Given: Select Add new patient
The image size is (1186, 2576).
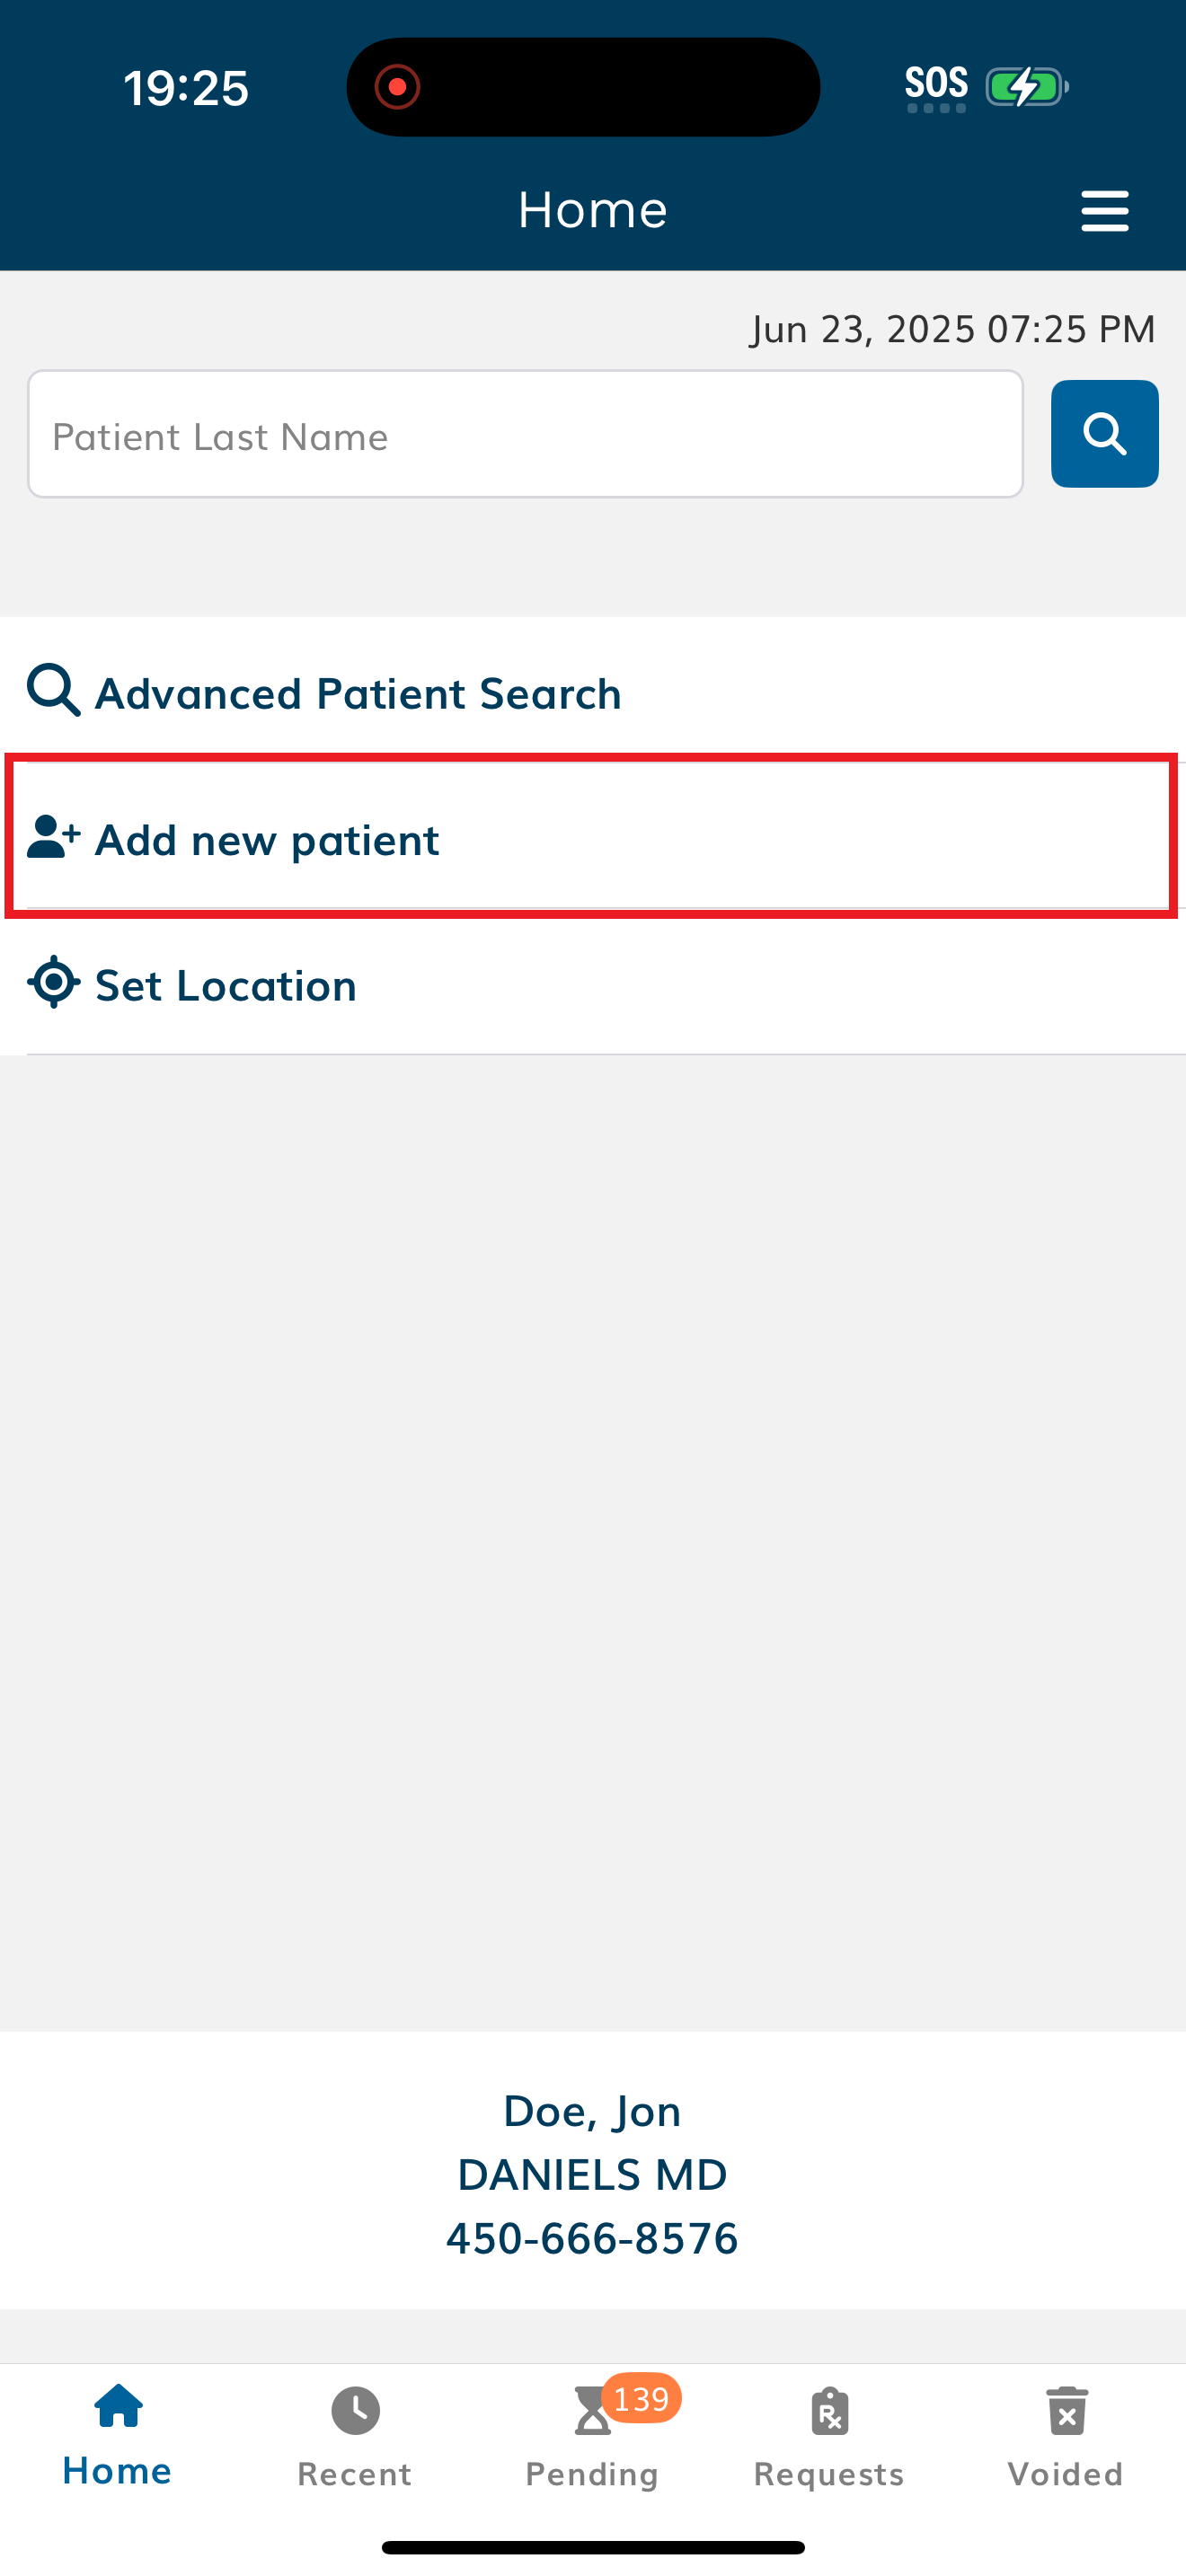Looking at the screenshot, I should tap(593, 837).
